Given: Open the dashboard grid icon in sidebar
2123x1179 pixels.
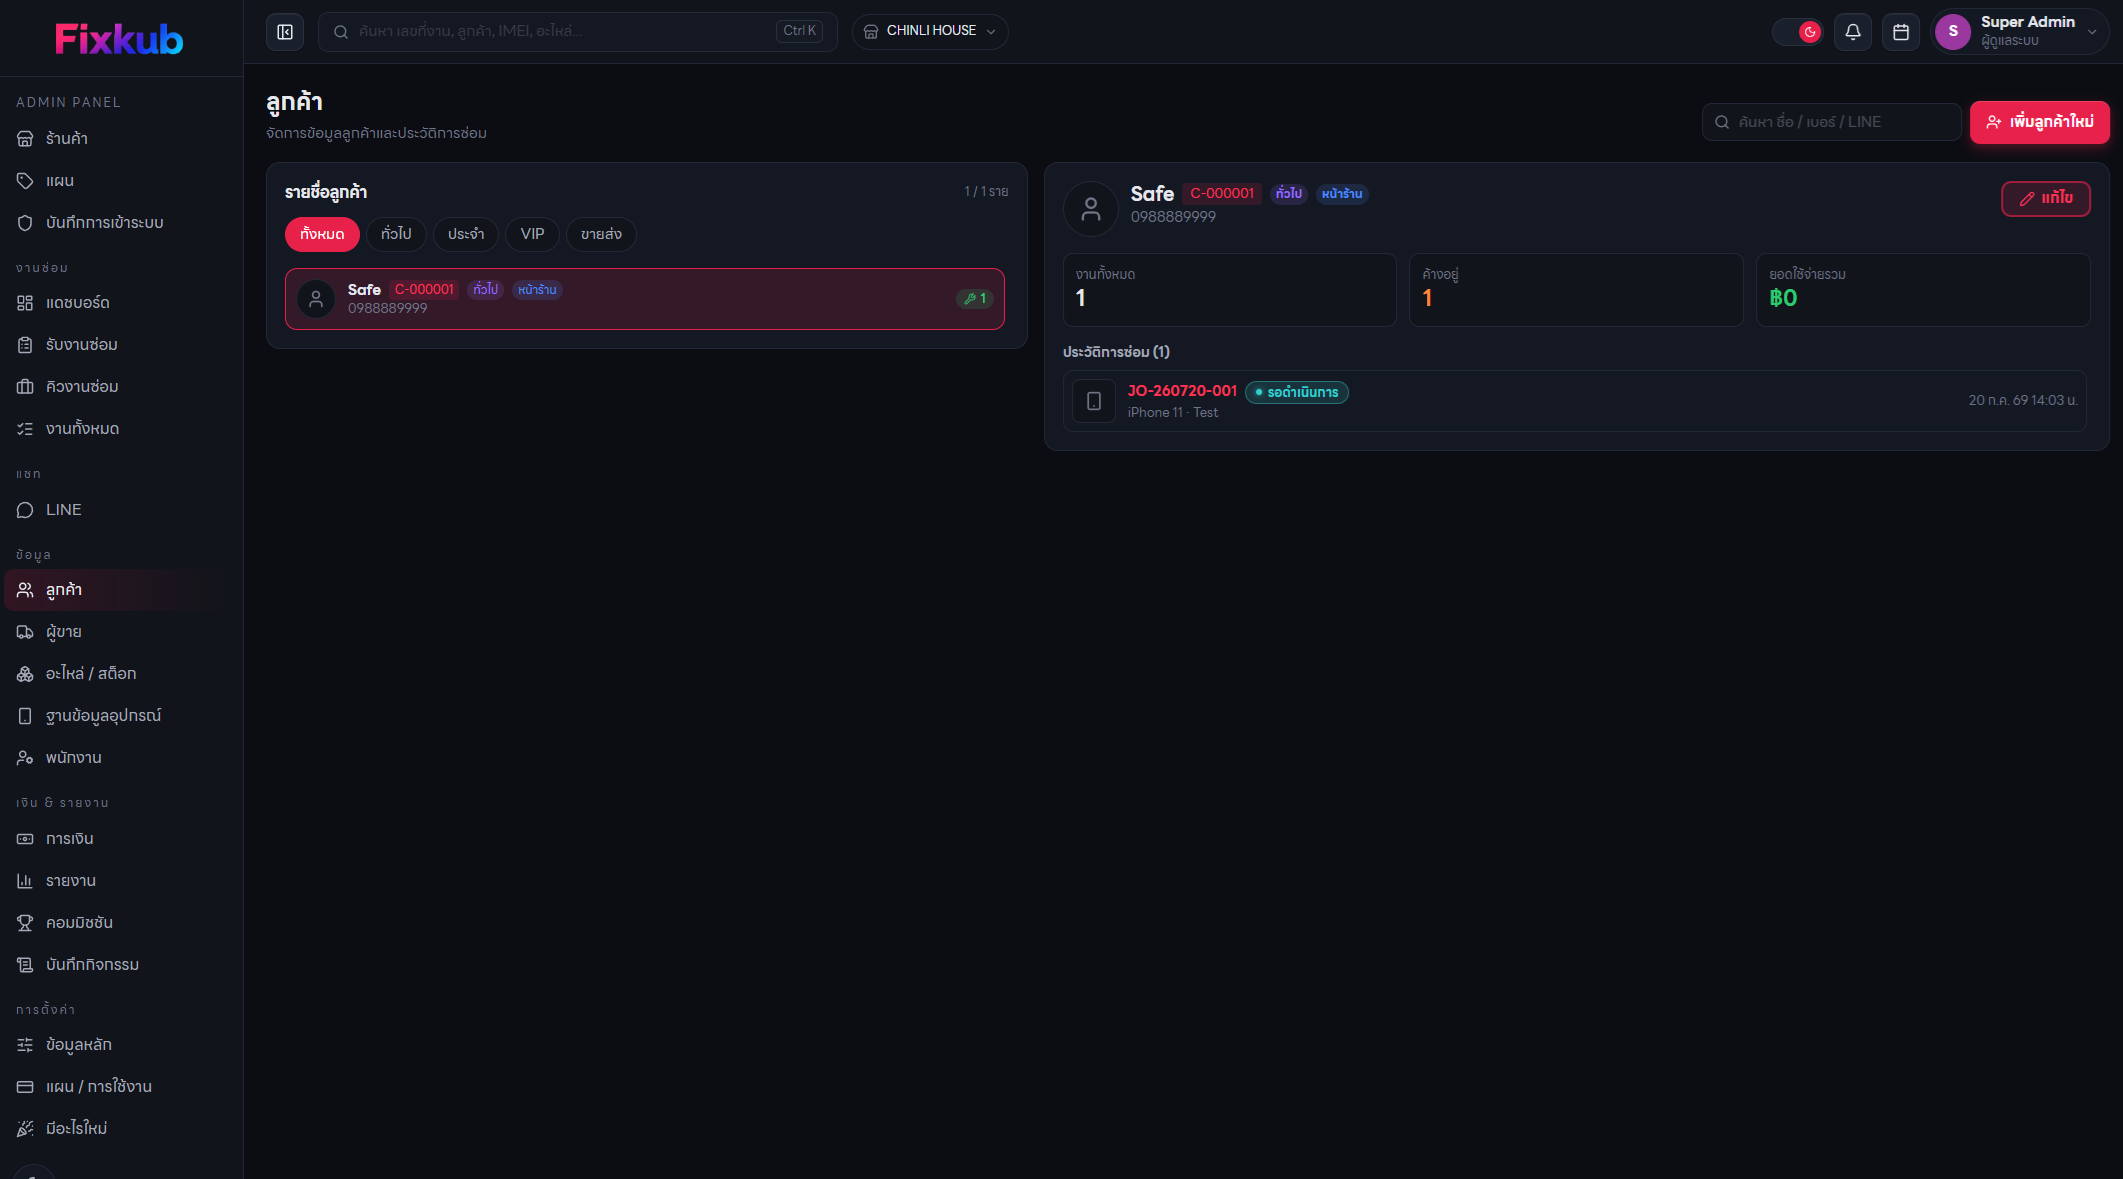Looking at the screenshot, I should coord(25,303).
